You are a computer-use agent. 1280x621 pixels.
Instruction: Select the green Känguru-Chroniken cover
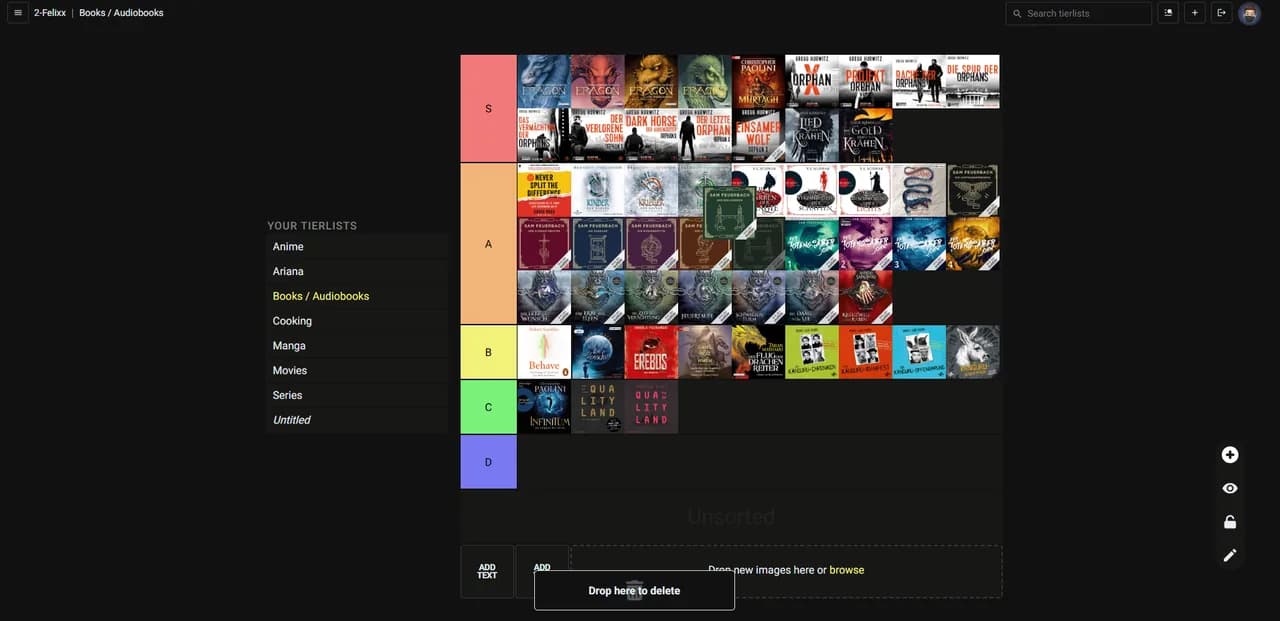coord(812,352)
